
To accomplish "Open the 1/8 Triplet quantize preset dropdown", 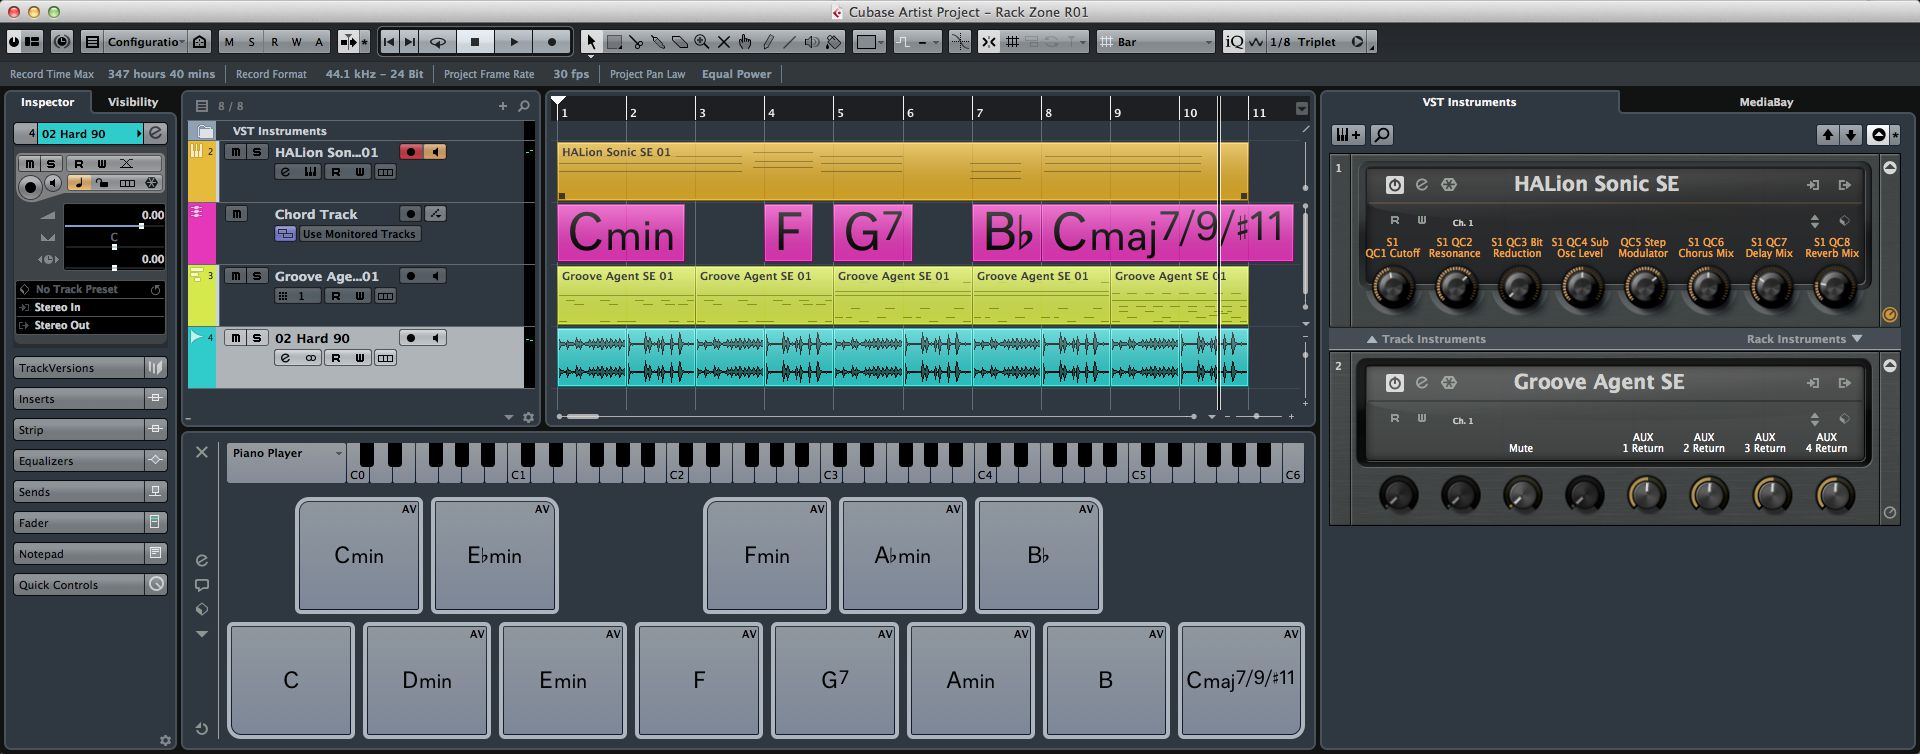I will click(1315, 42).
